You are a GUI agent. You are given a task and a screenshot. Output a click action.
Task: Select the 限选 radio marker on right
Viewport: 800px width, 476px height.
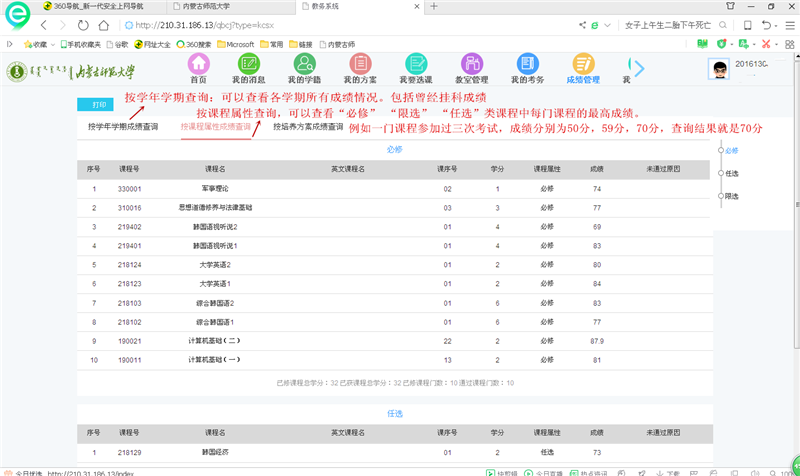coord(720,196)
